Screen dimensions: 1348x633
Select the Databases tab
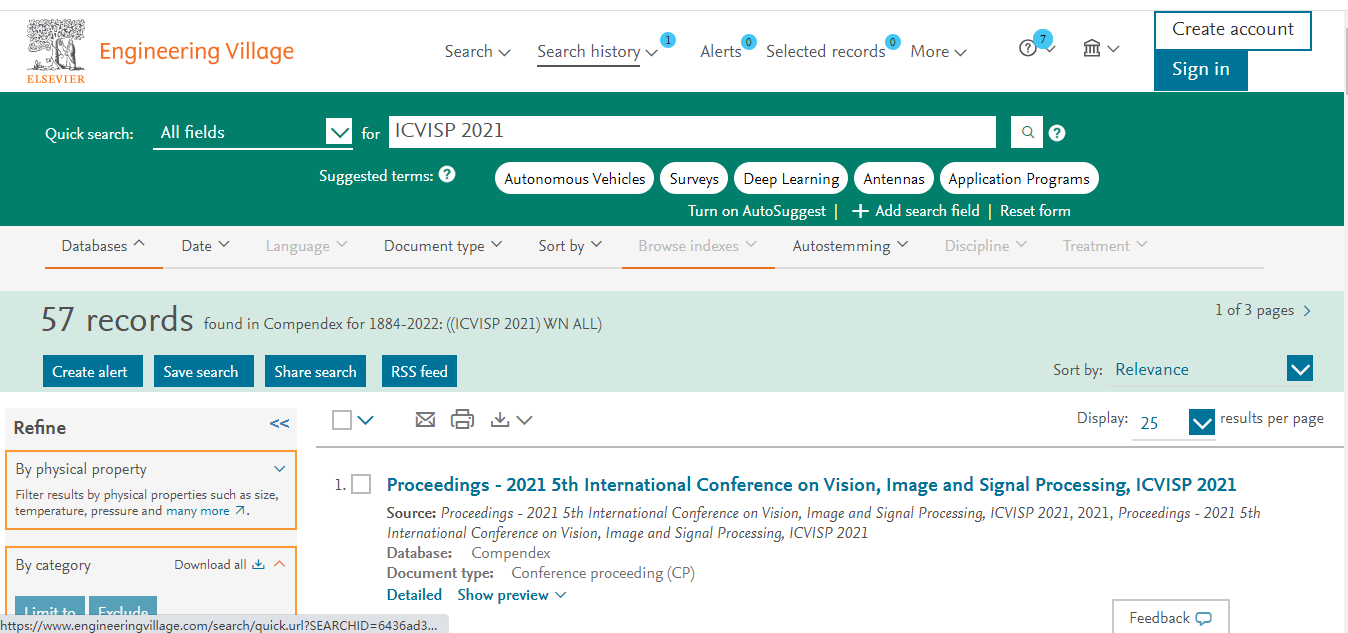click(x=103, y=246)
